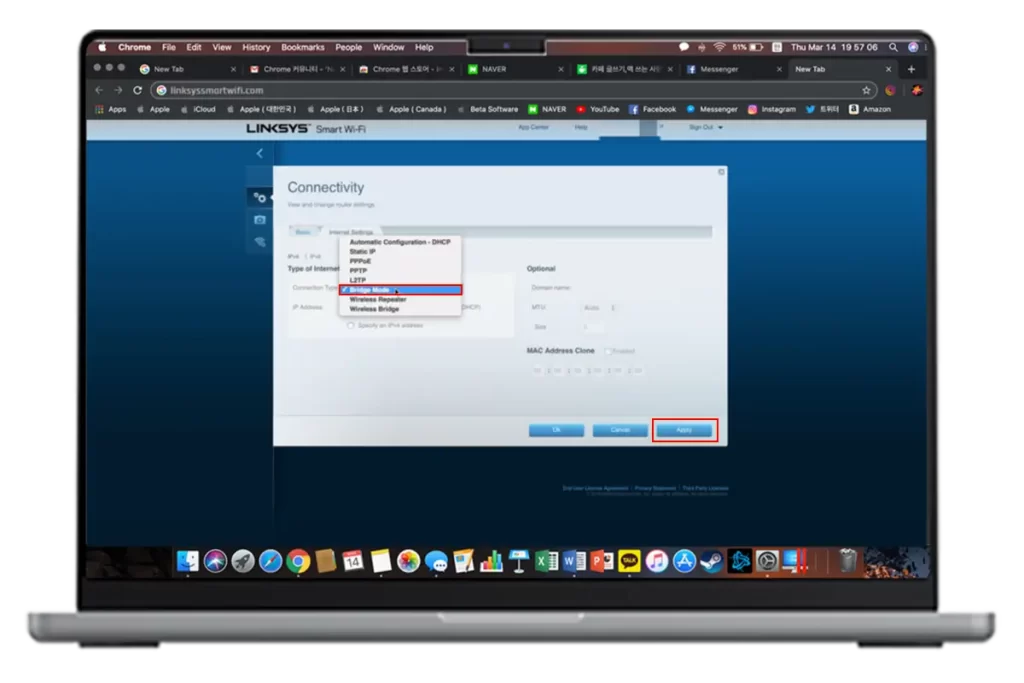
Task: Open the Help link in Linksys header
Action: click(x=581, y=127)
